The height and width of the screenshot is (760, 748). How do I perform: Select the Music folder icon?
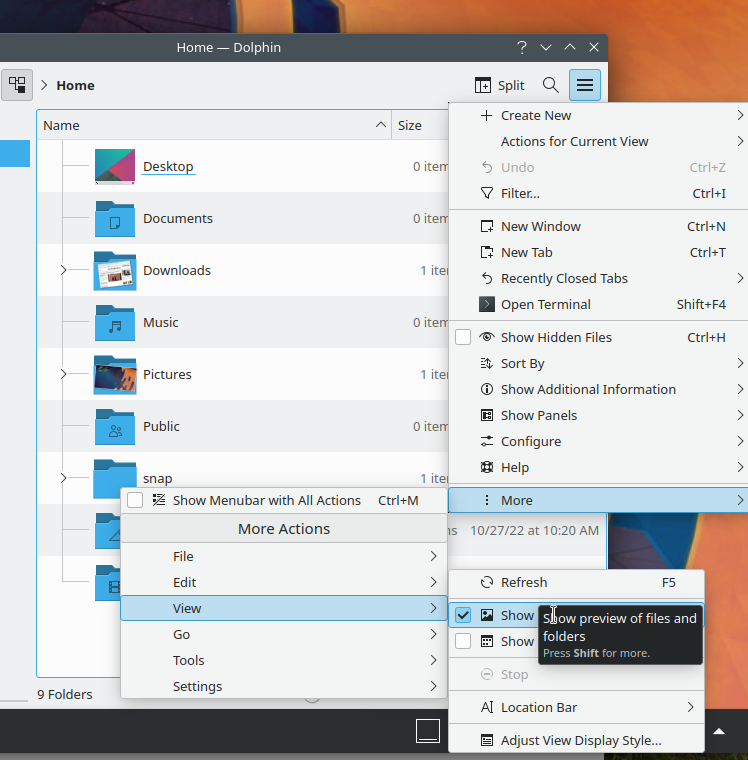(x=114, y=323)
